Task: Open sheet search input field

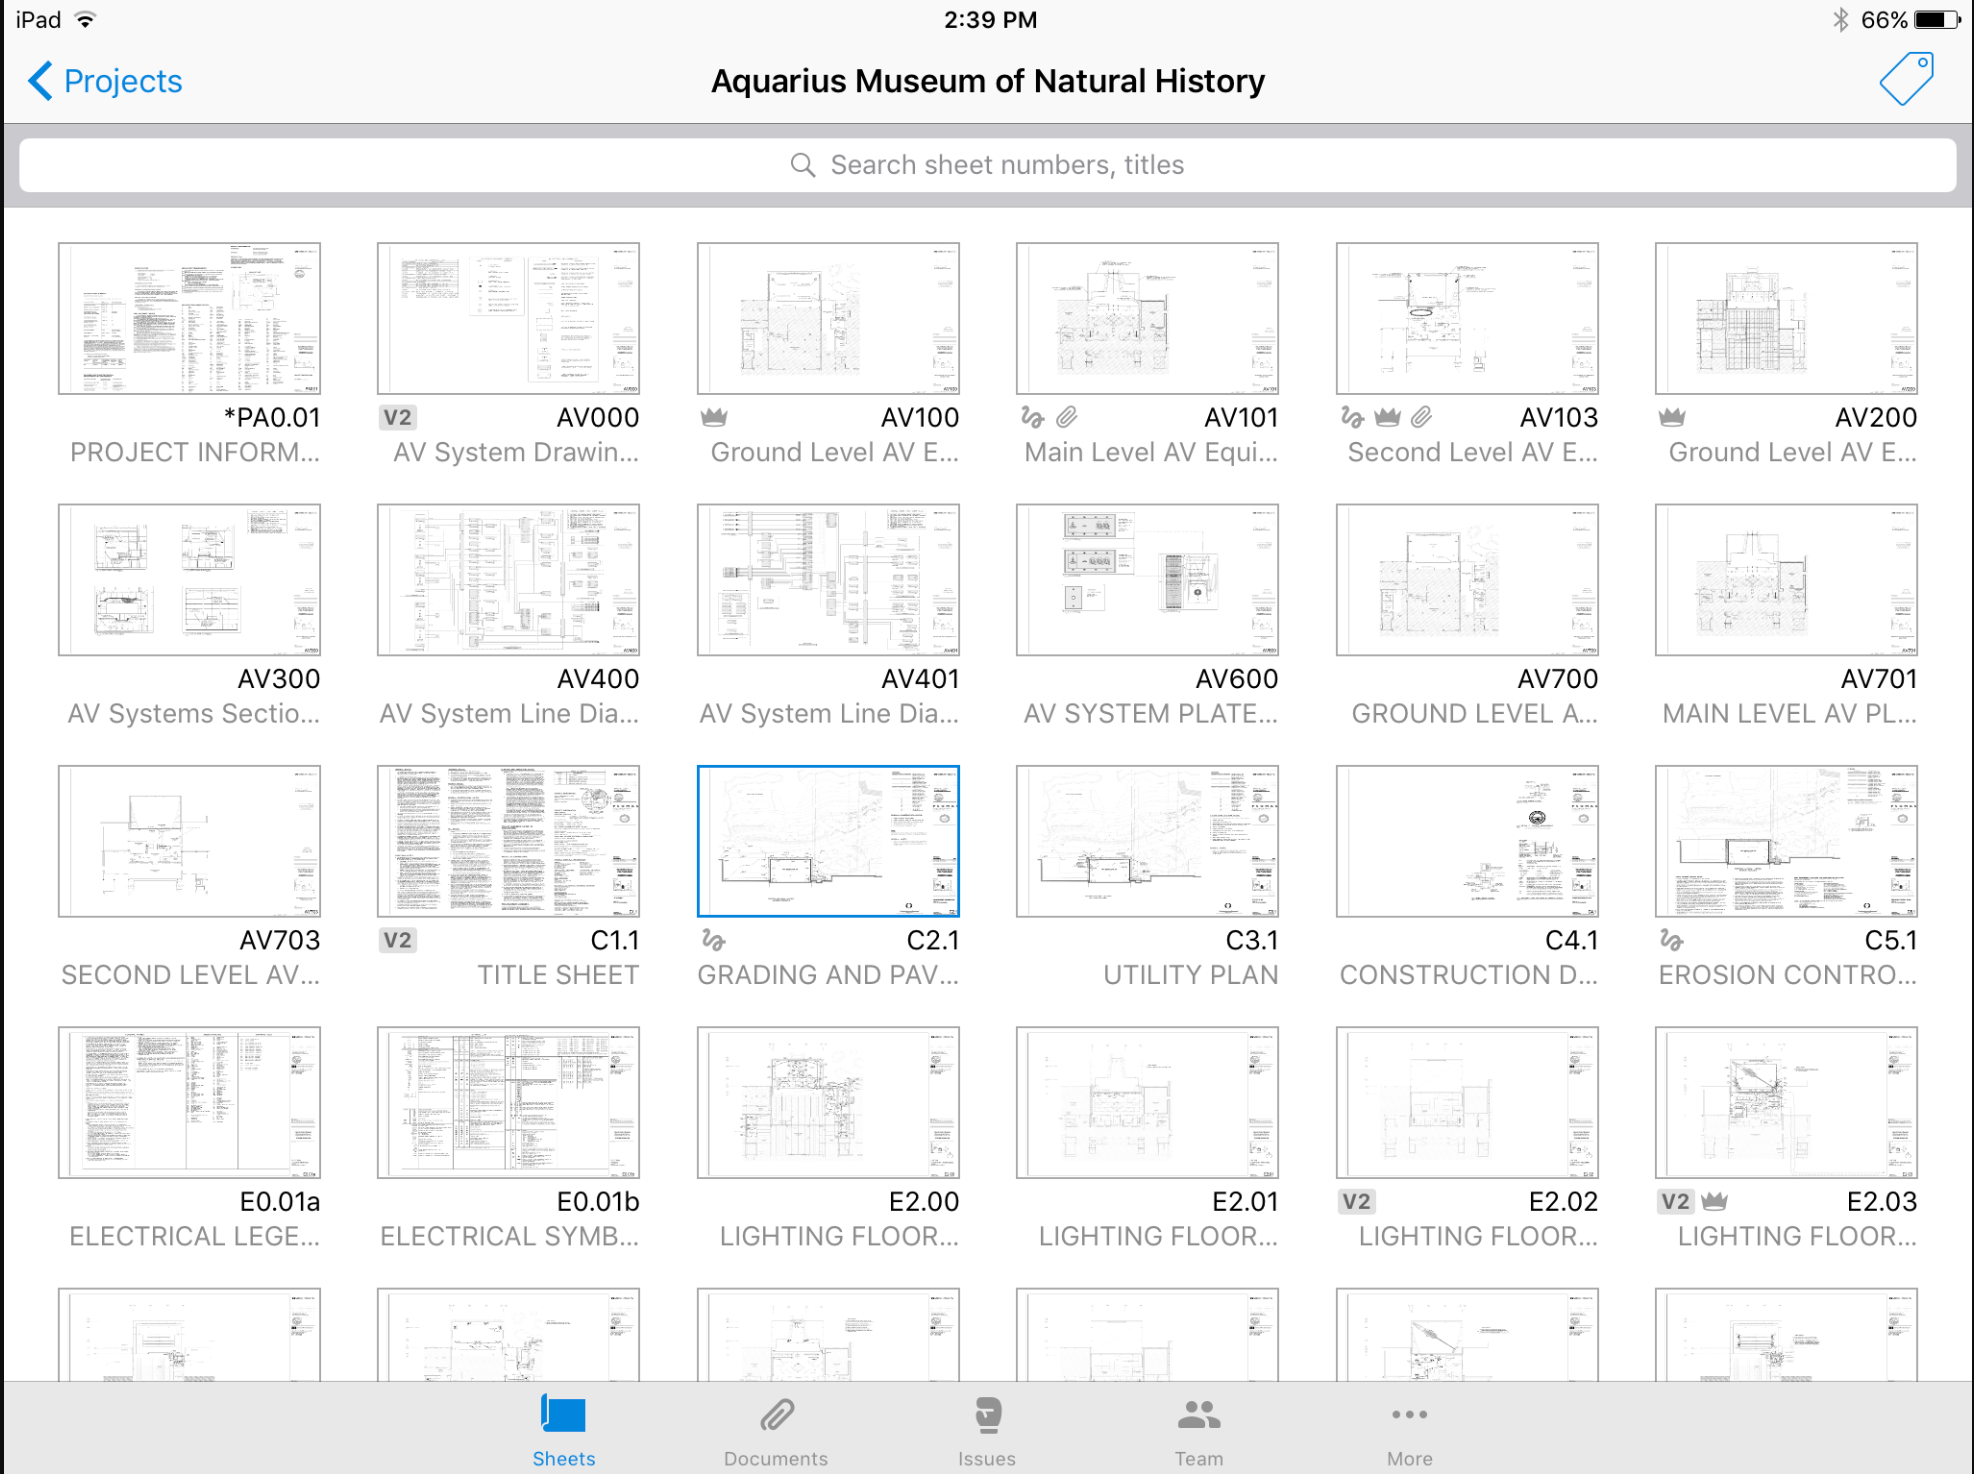Action: [x=986, y=164]
